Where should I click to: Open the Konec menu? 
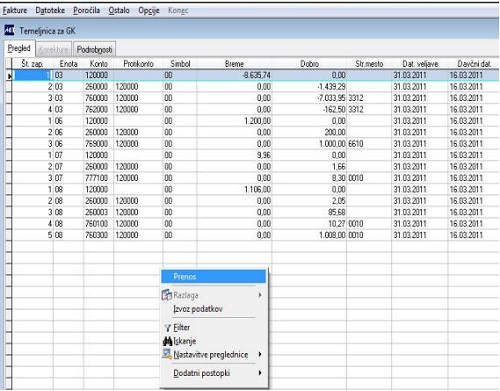[x=178, y=11]
